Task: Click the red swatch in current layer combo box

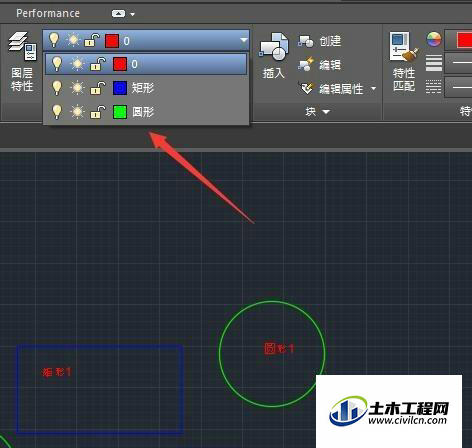Action: (112, 41)
